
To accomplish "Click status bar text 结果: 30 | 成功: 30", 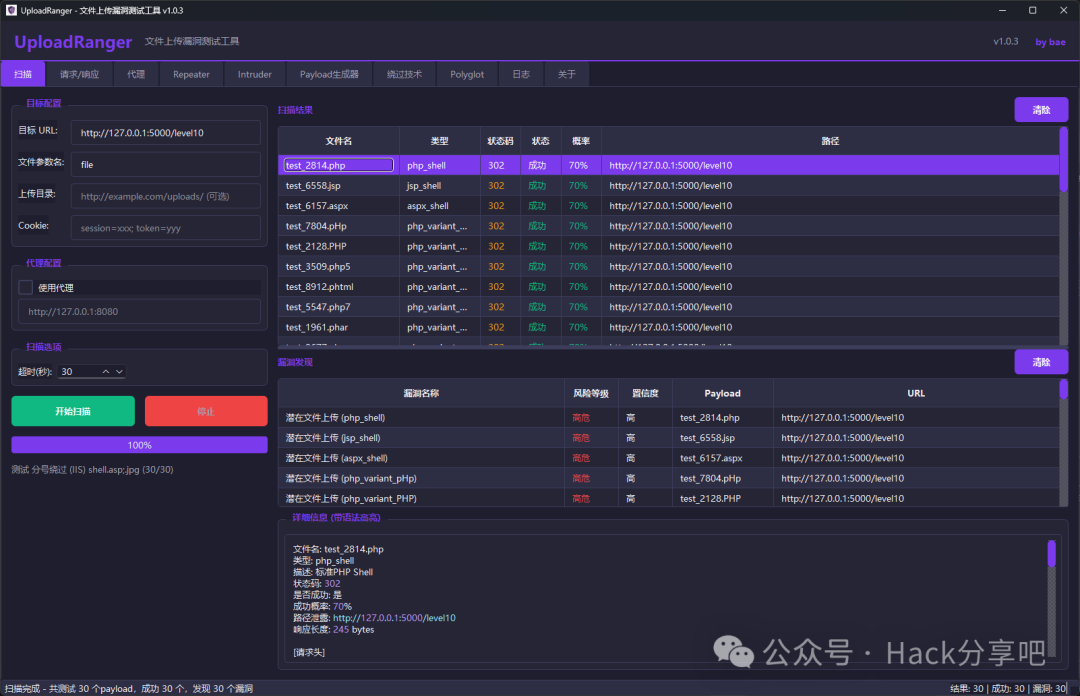I will (987, 688).
